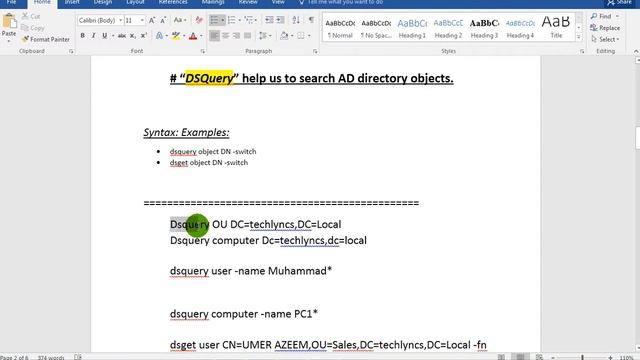Toggle strikethrough formatting
Screen dimensions: 640x360
point(122,36)
